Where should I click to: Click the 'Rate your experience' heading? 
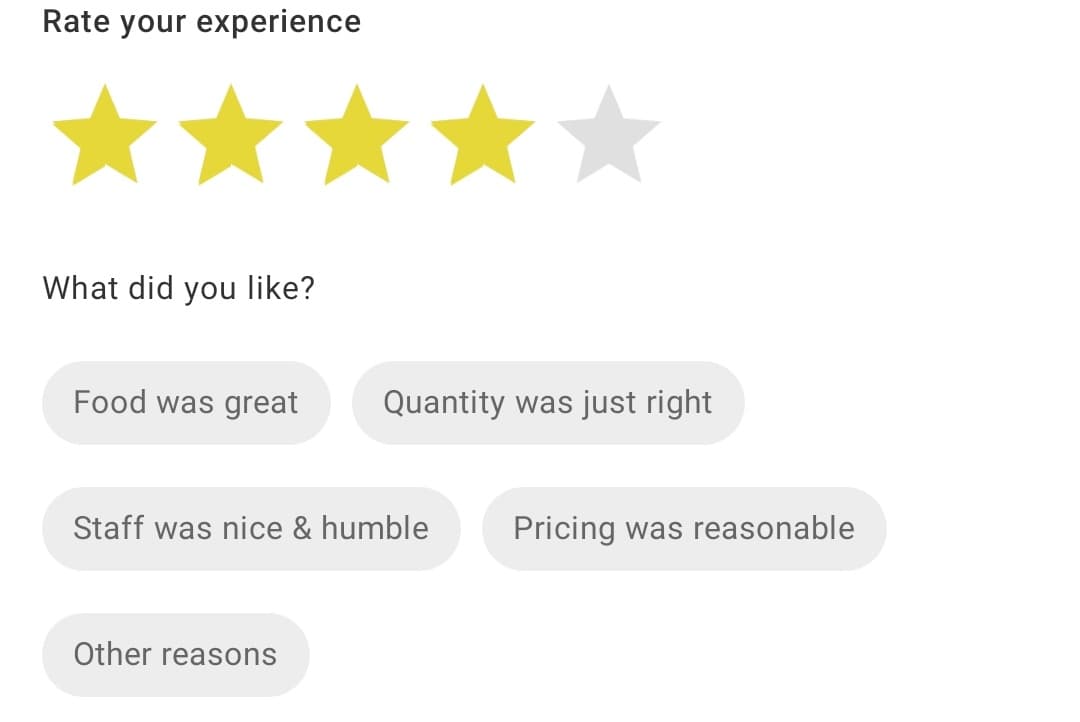[x=202, y=22]
